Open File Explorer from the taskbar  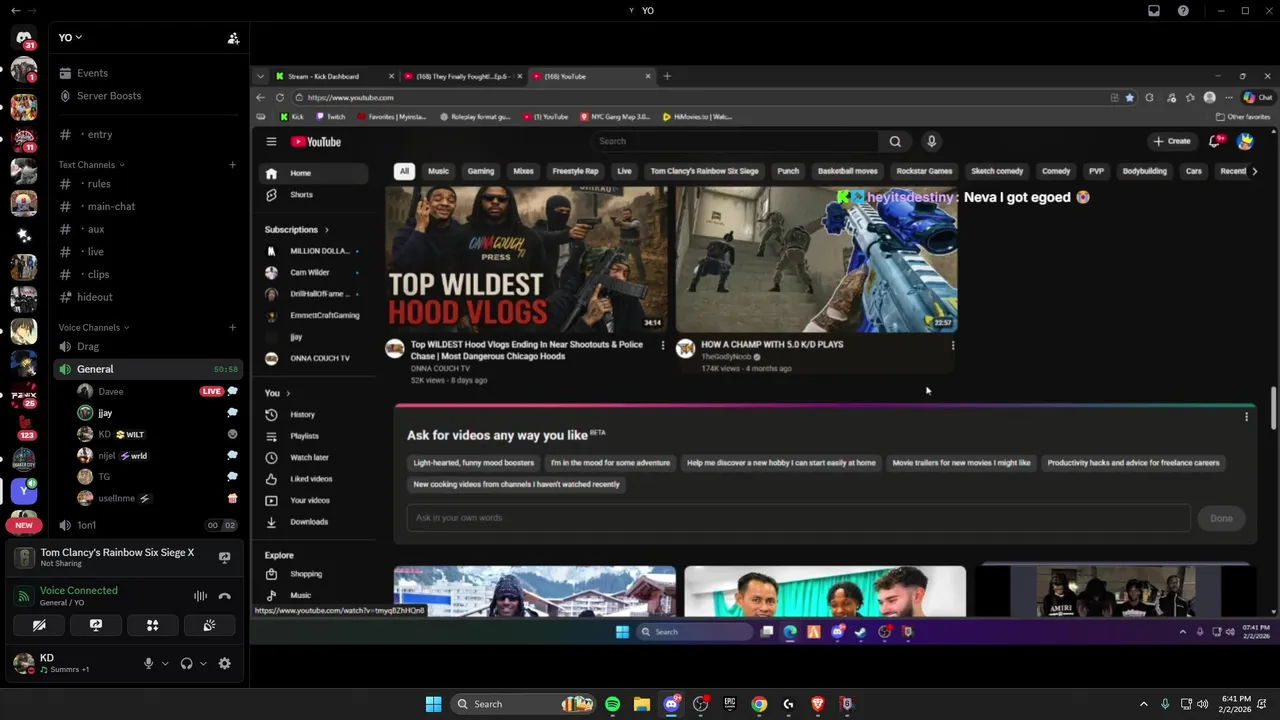(x=641, y=704)
